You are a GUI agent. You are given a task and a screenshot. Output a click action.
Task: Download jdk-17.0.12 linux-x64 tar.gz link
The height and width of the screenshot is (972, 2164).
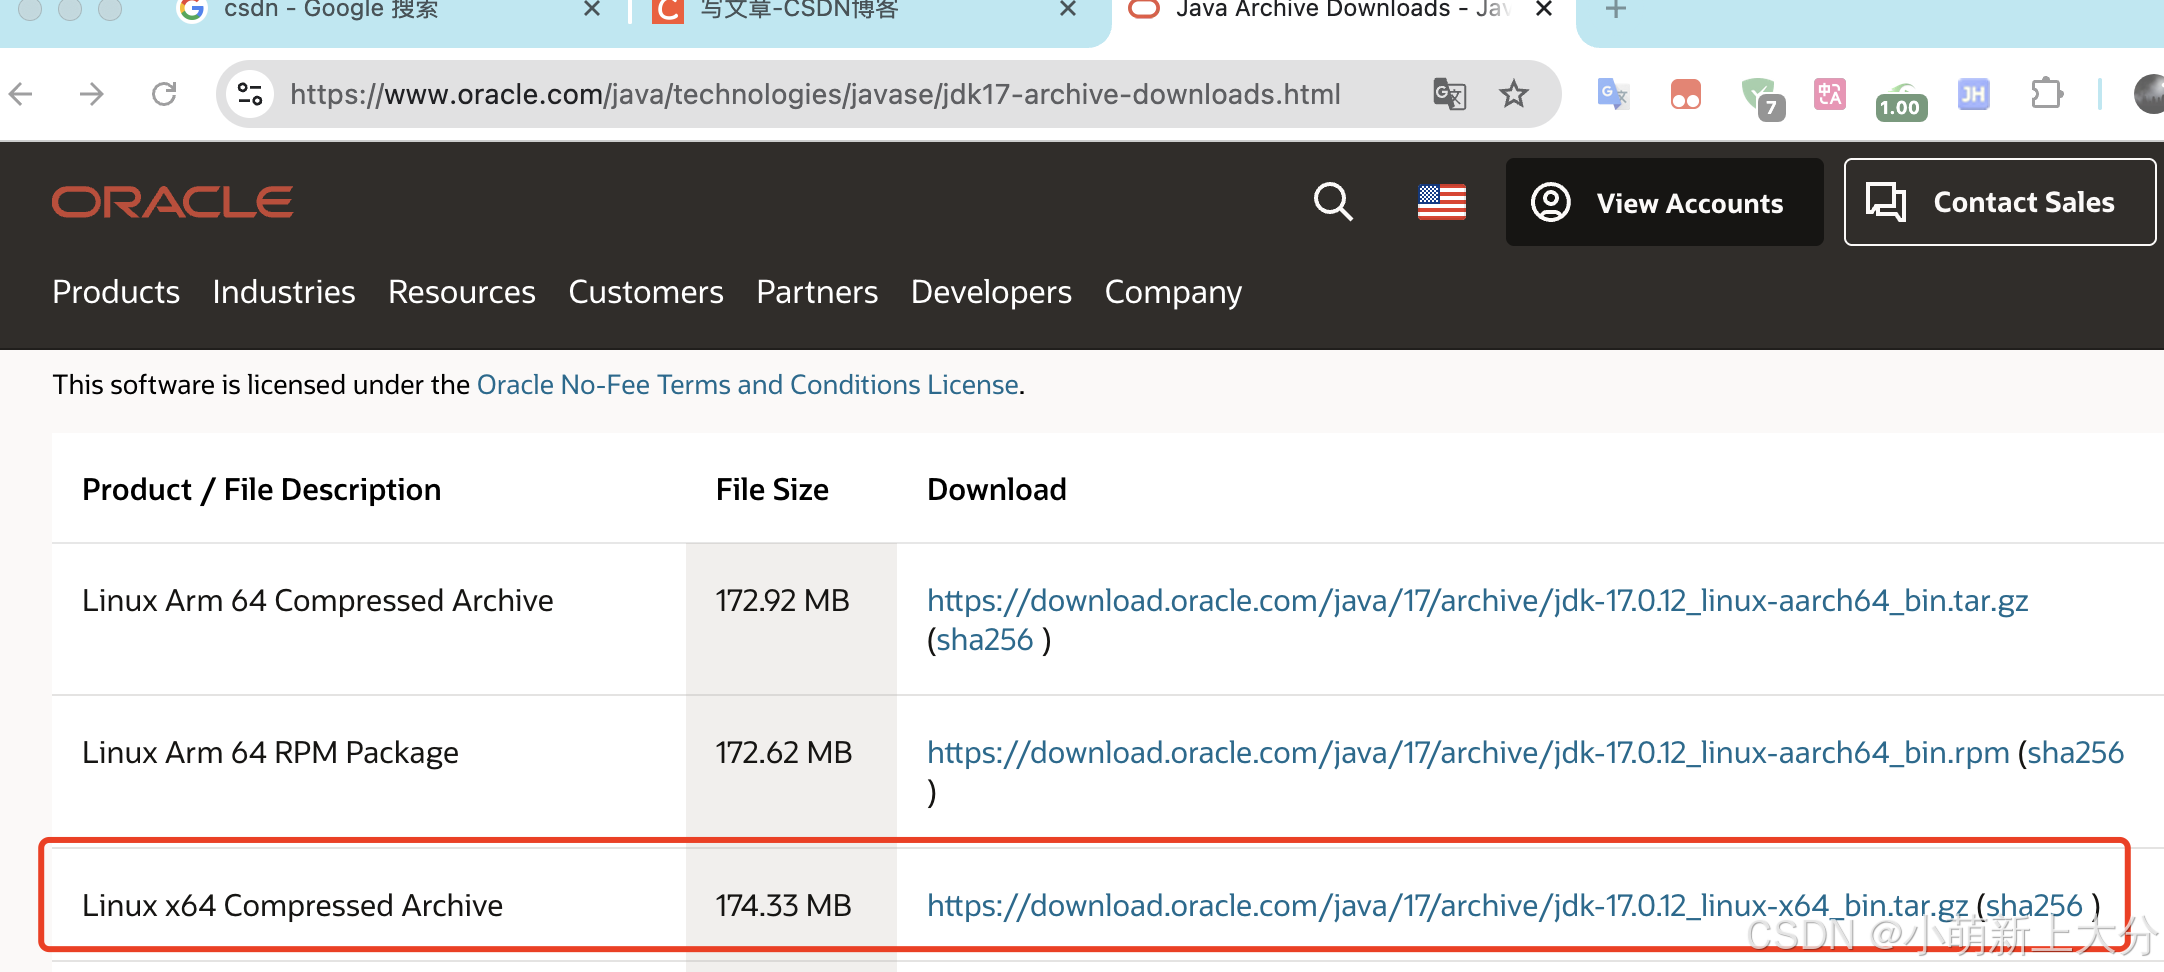point(1447,906)
